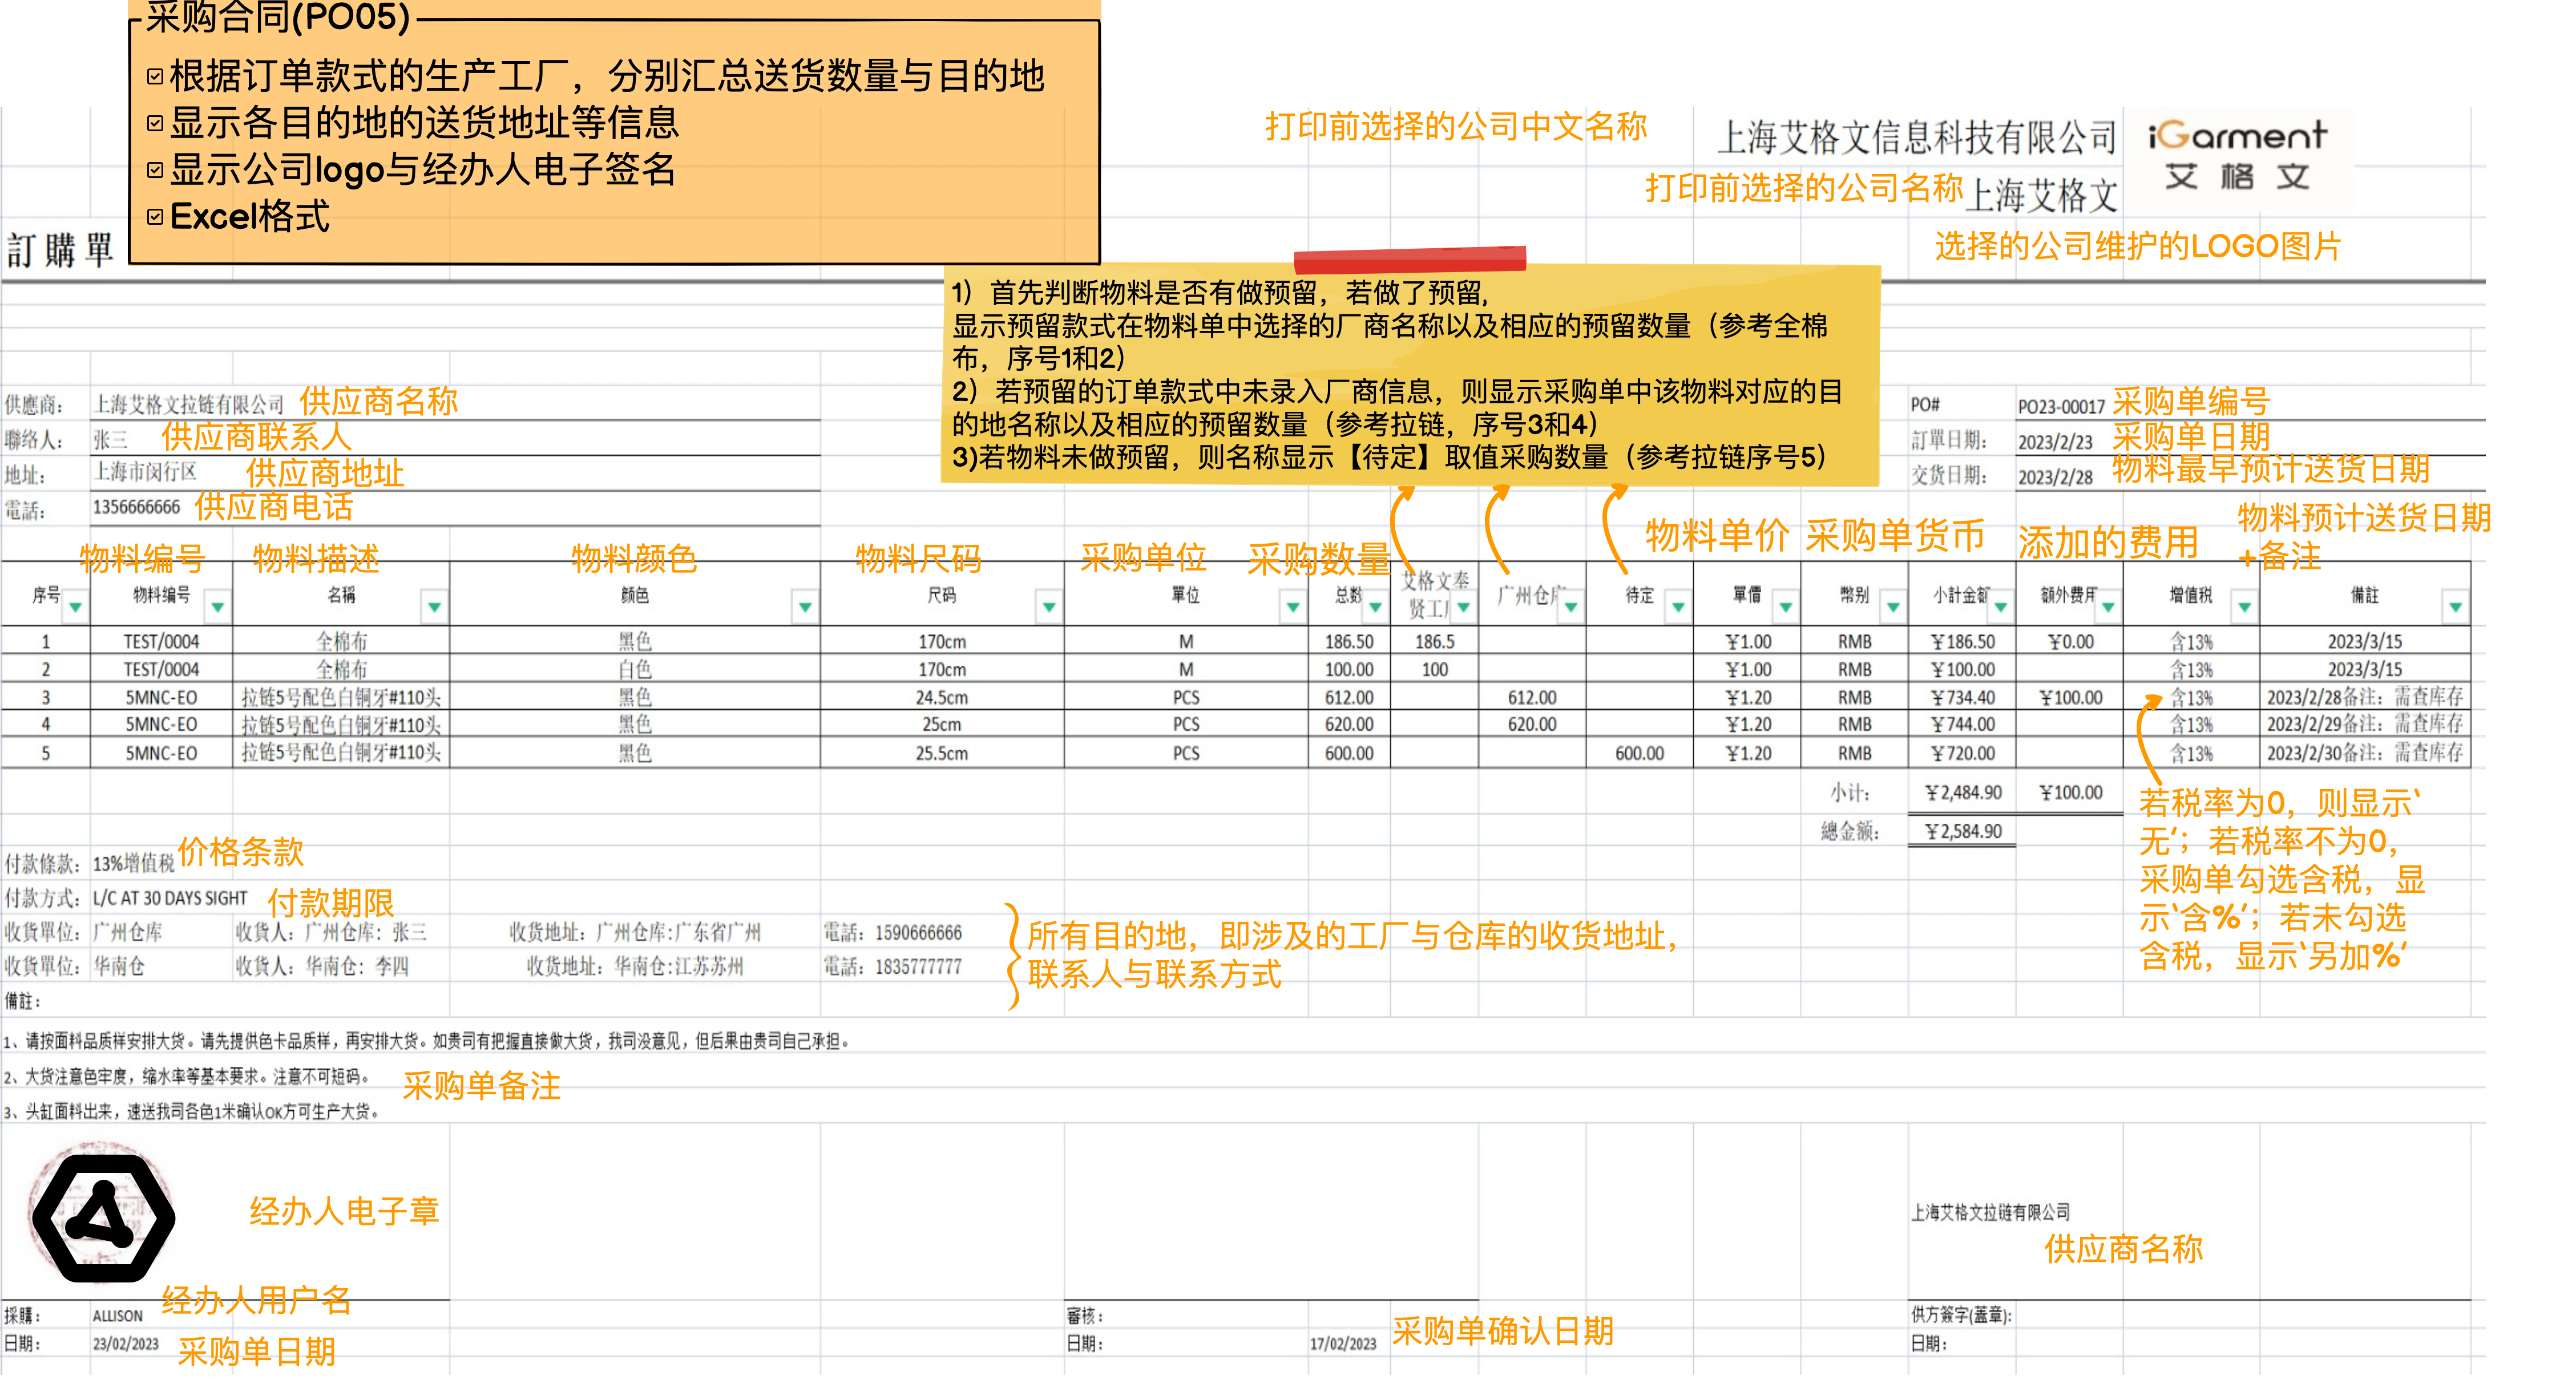Select 全棉布 name cell in row 2

click(342, 670)
